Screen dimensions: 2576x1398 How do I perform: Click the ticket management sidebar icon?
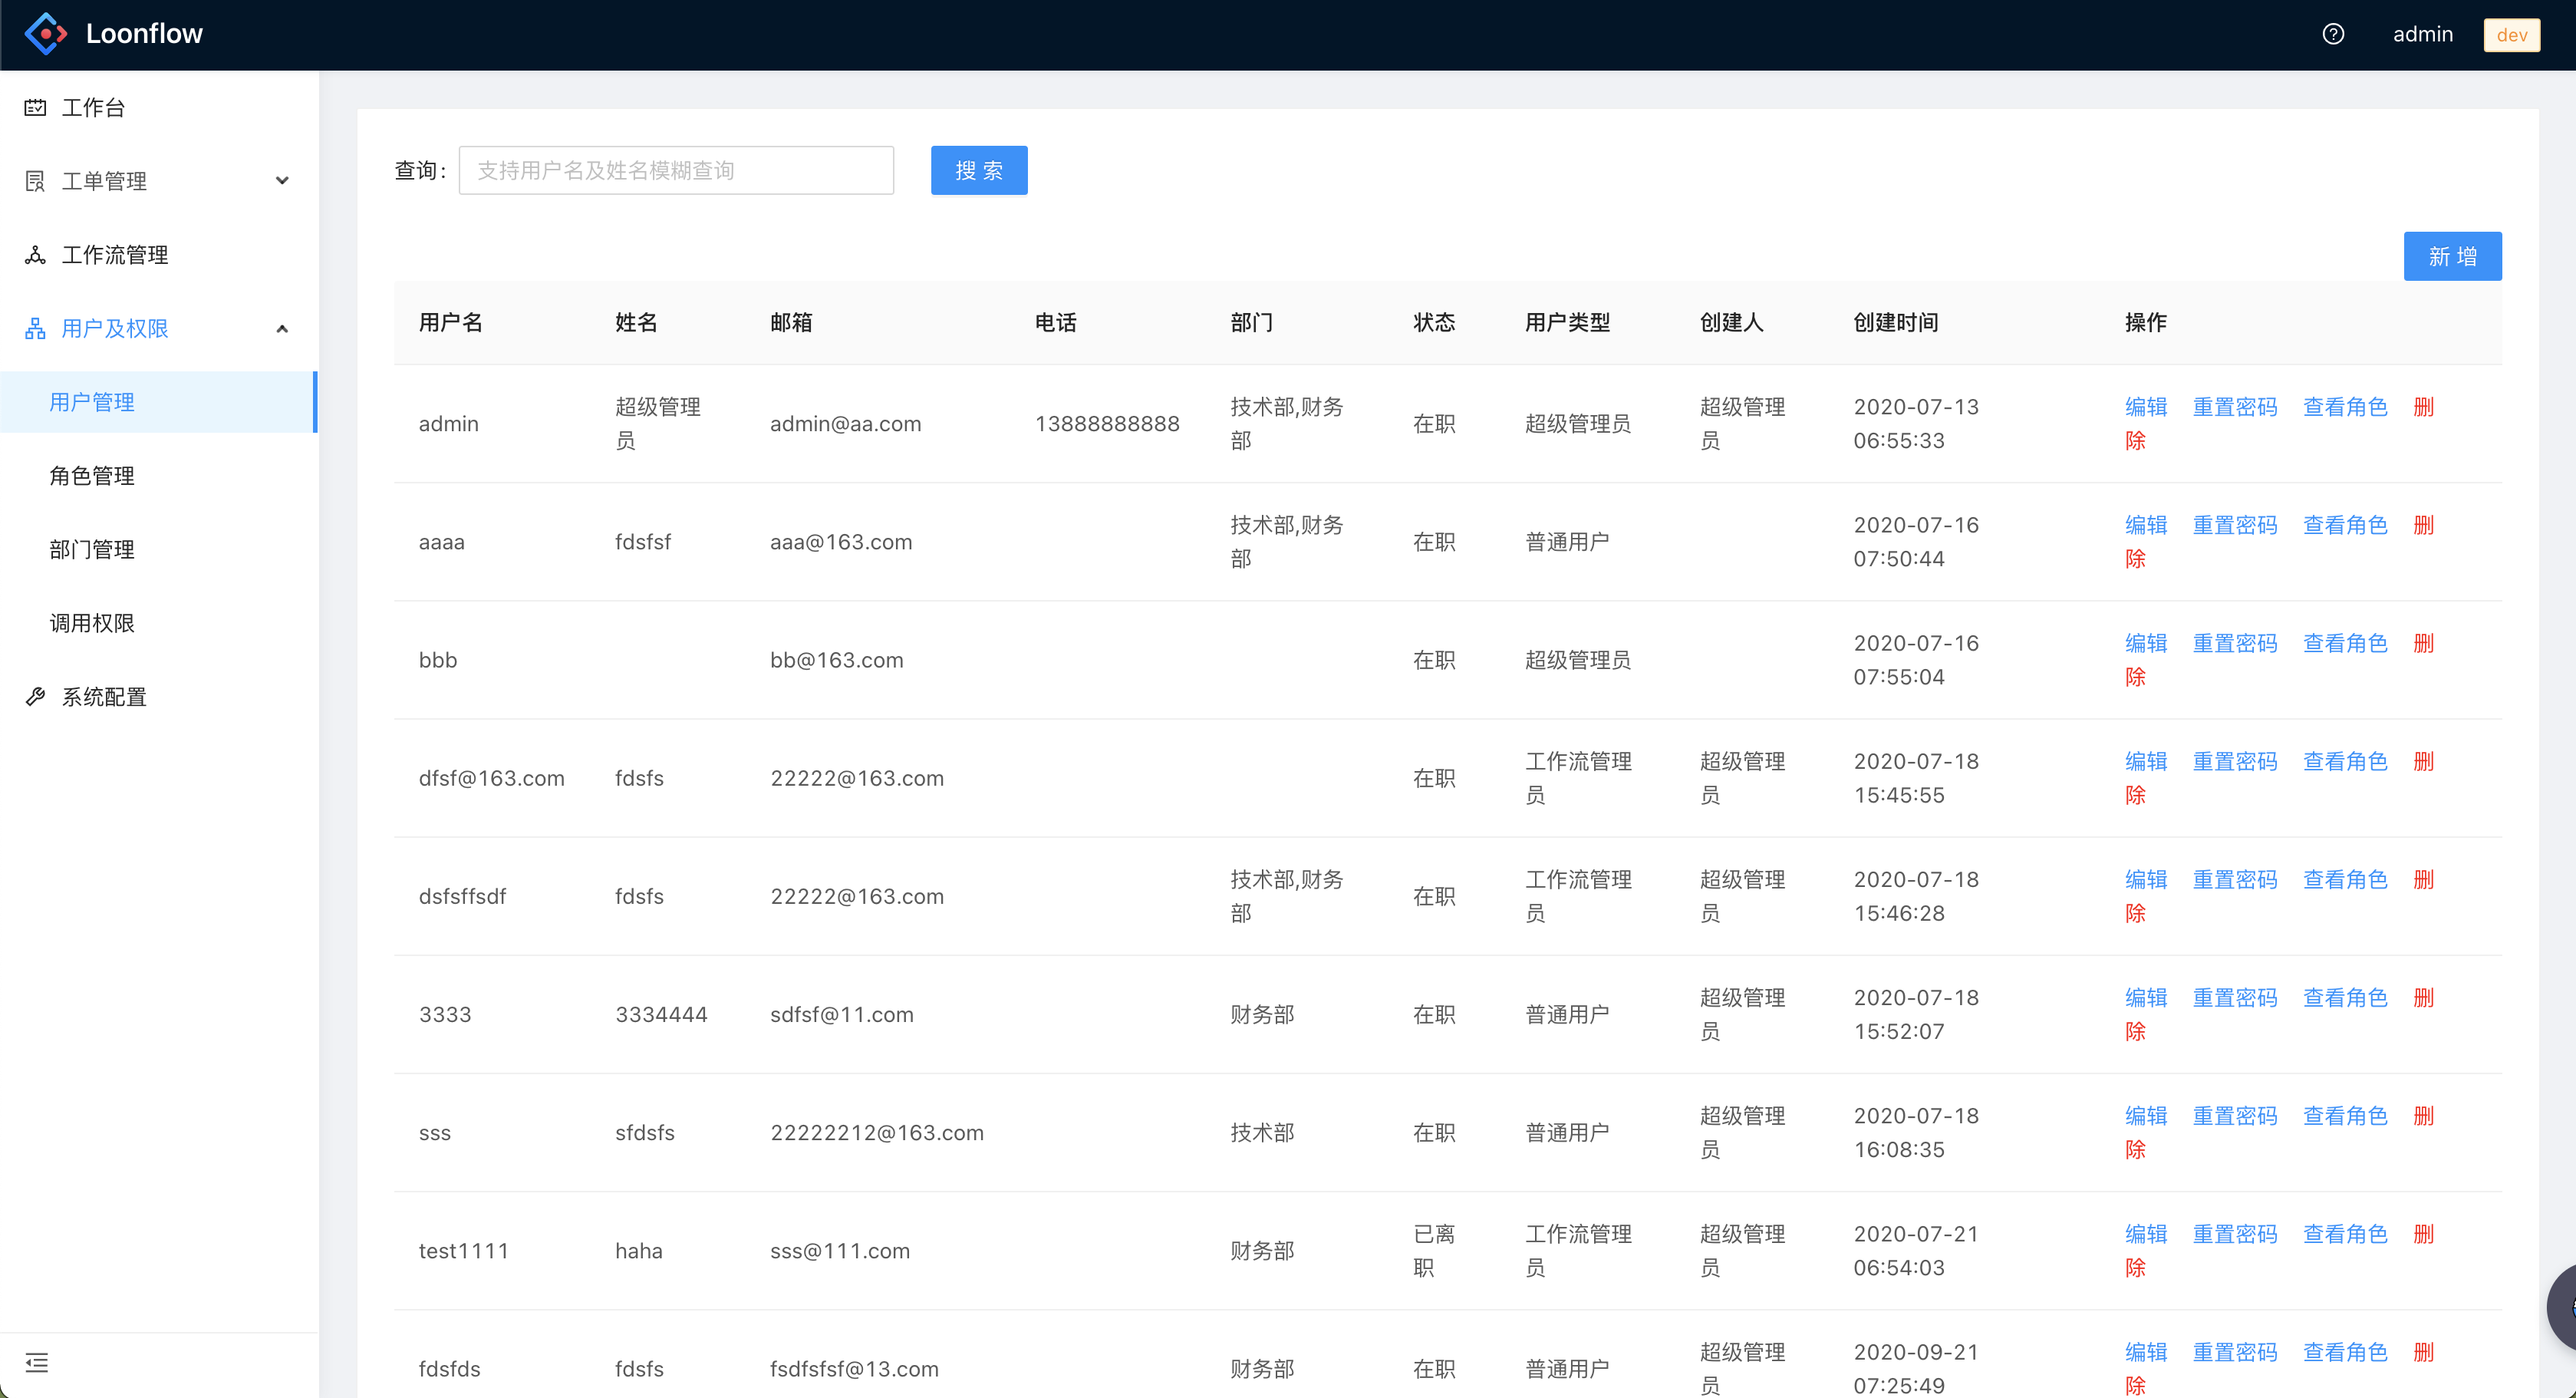[x=35, y=181]
